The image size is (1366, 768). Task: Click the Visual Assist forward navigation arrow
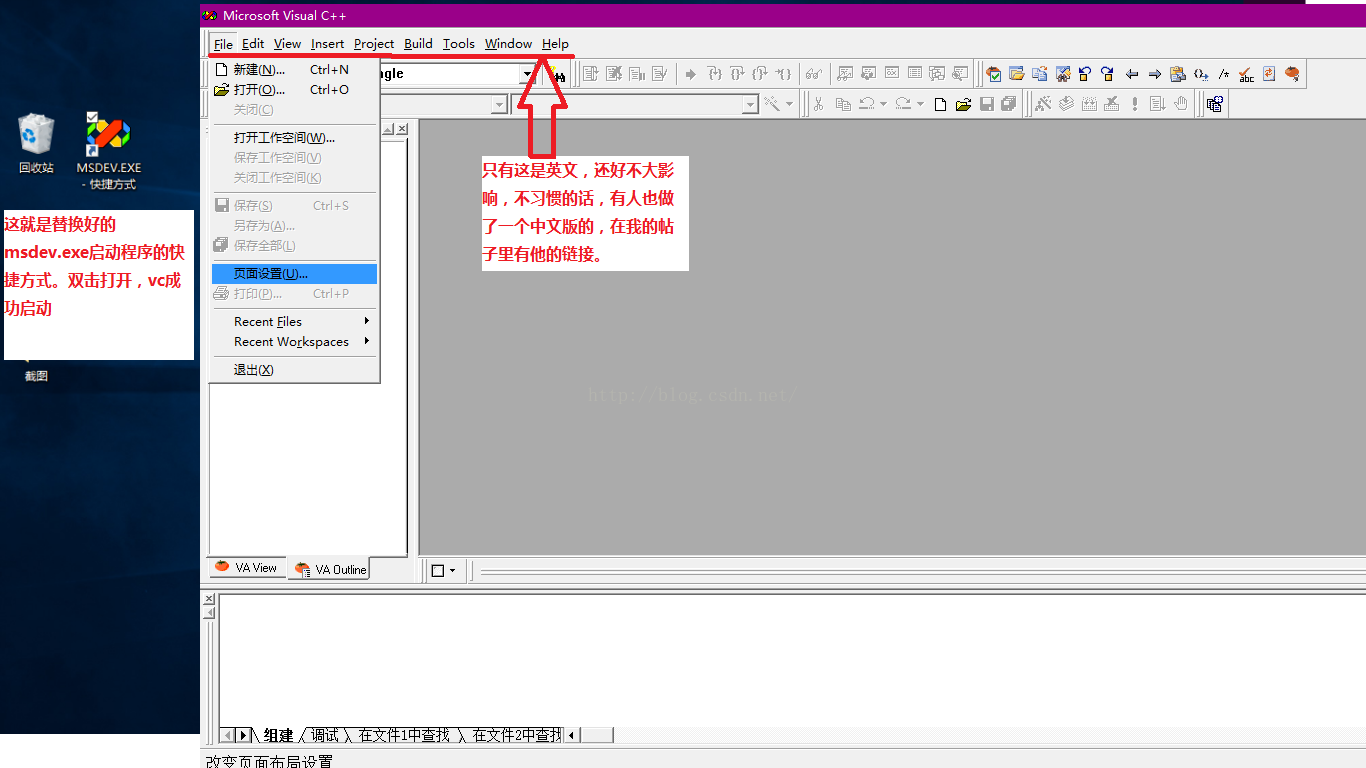[x=1155, y=74]
